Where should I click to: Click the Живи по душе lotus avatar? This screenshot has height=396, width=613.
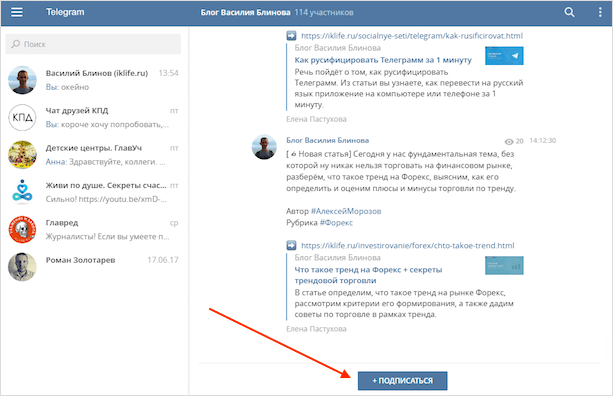click(x=22, y=192)
